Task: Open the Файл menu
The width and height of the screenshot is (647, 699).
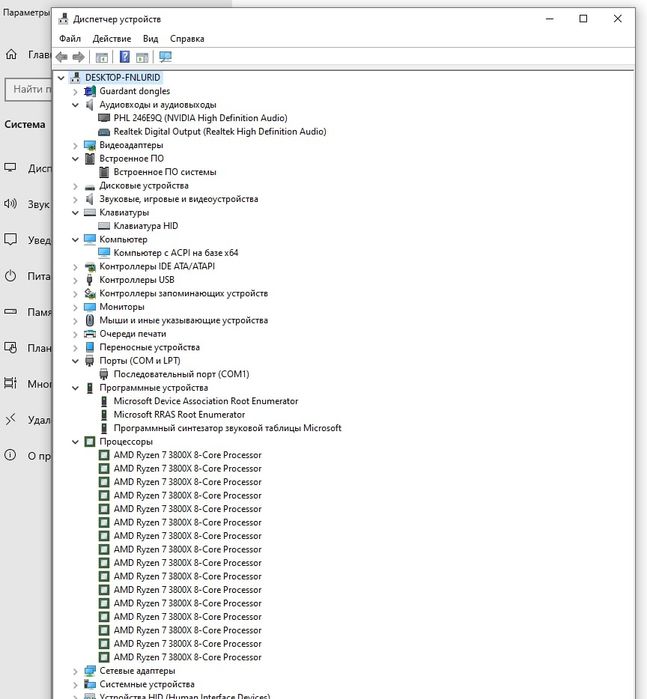Action: click(70, 39)
